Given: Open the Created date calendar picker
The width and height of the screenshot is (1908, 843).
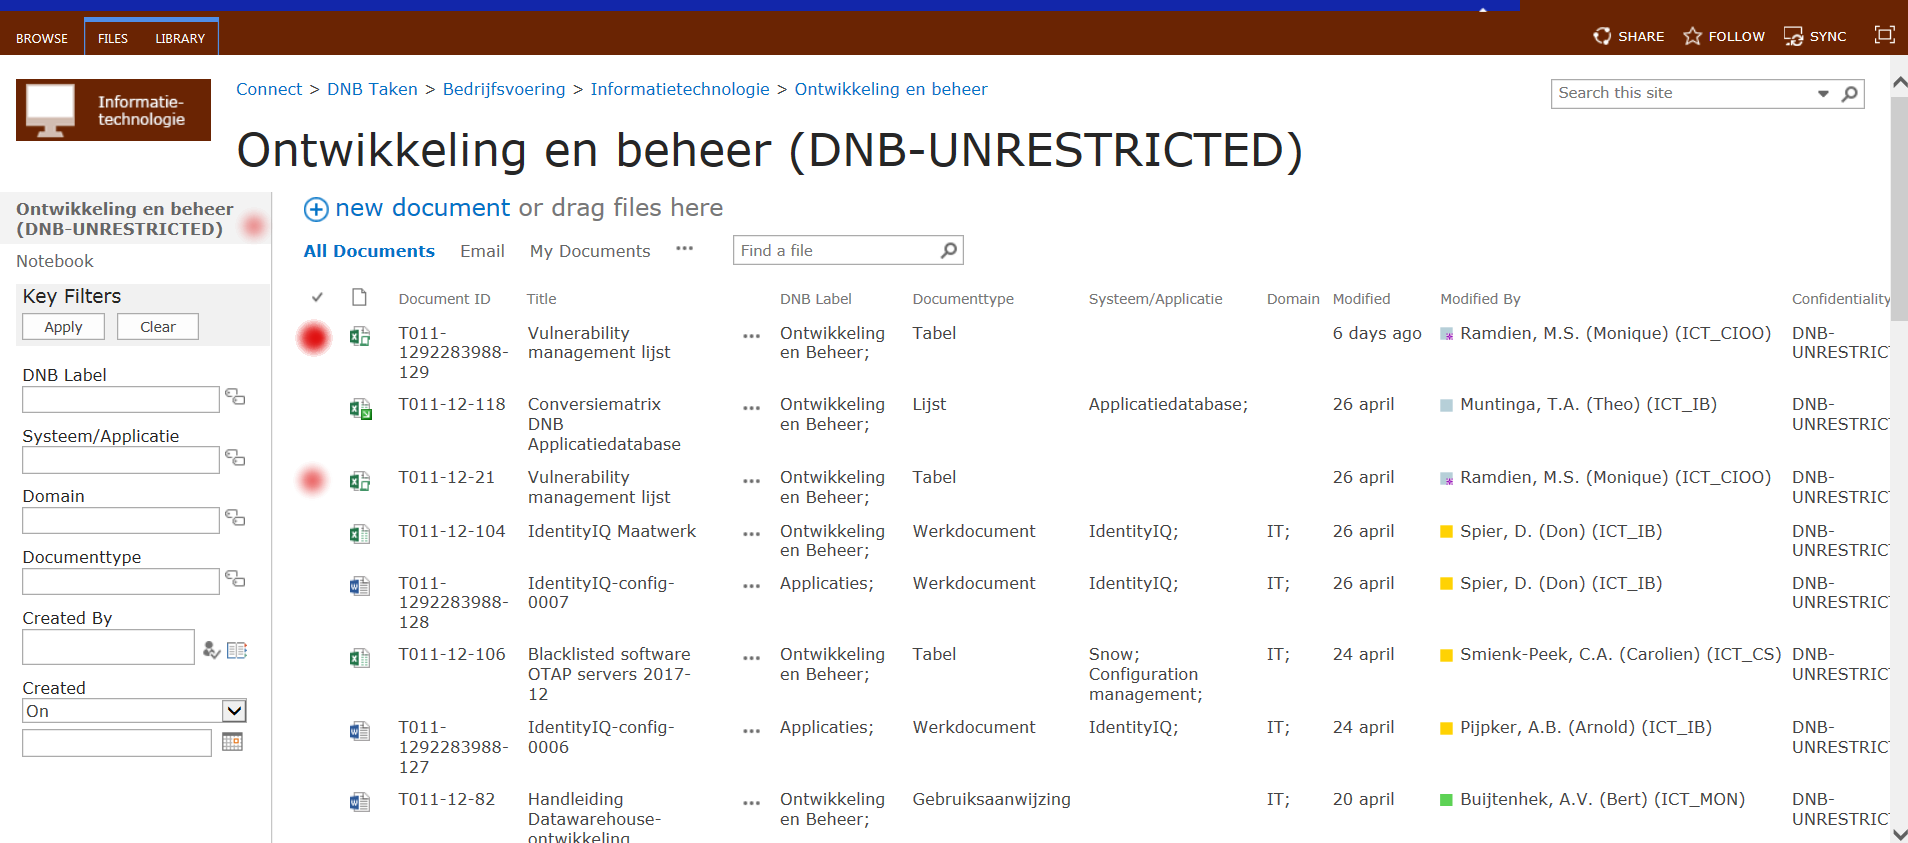Looking at the screenshot, I should click(x=232, y=742).
